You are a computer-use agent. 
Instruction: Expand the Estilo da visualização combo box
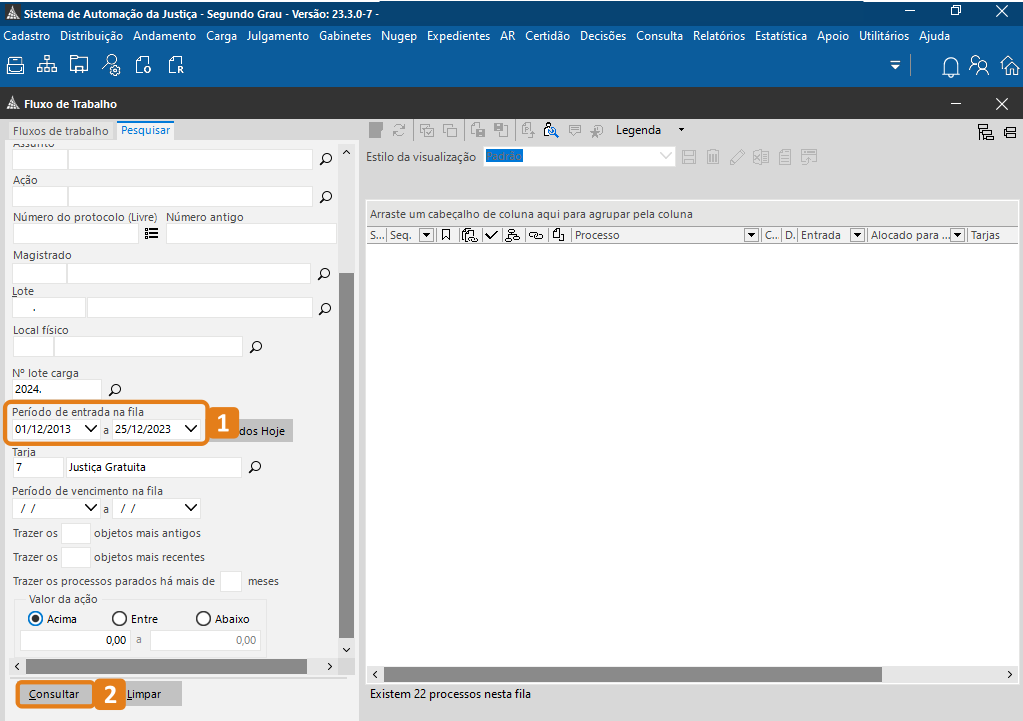click(665, 157)
